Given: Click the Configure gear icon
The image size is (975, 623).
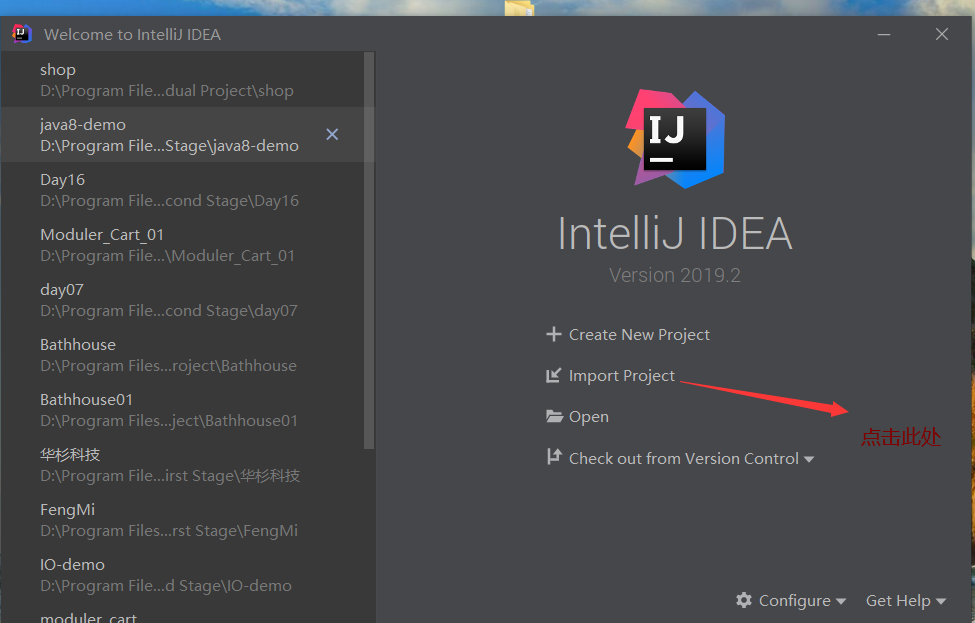Looking at the screenshot, I should coord(743,600).
